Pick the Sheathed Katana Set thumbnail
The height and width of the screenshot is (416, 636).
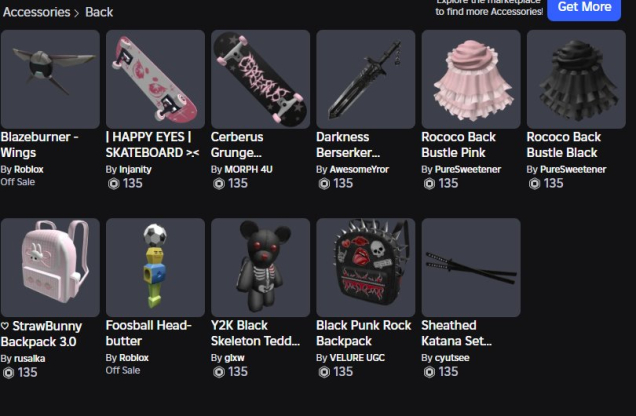point(471,268)
